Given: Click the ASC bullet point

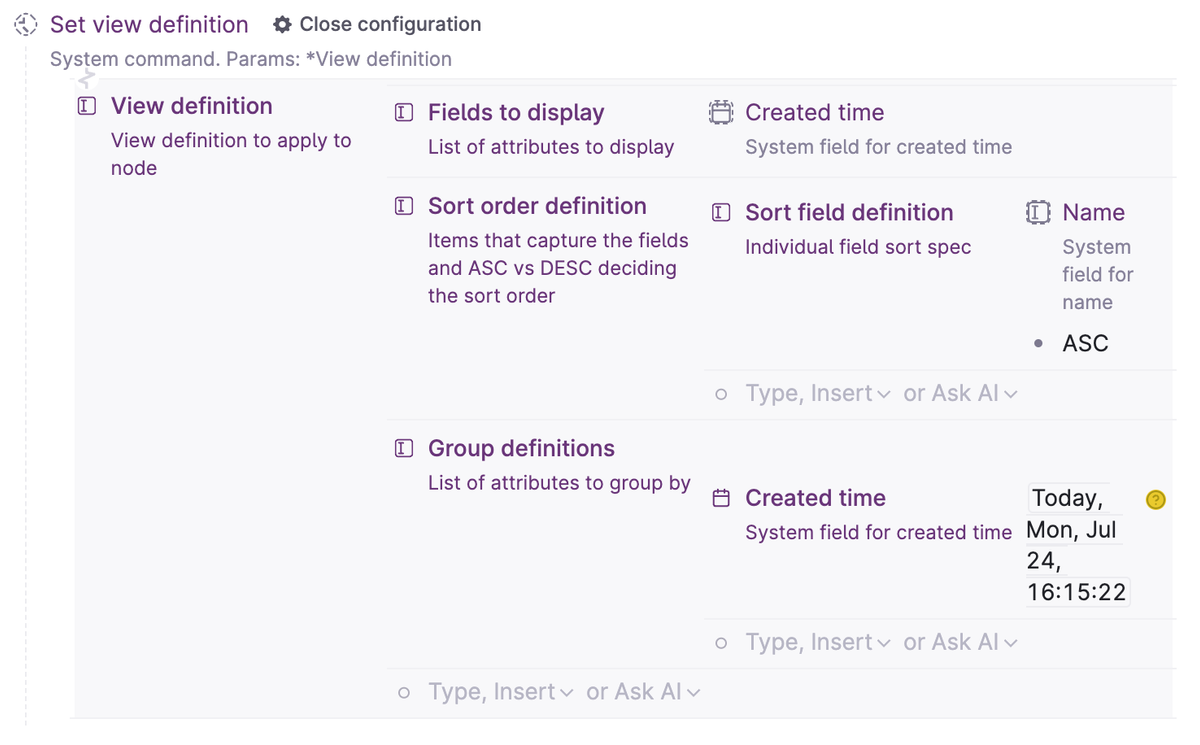Looking at the screenshot, I should 1039,344.
